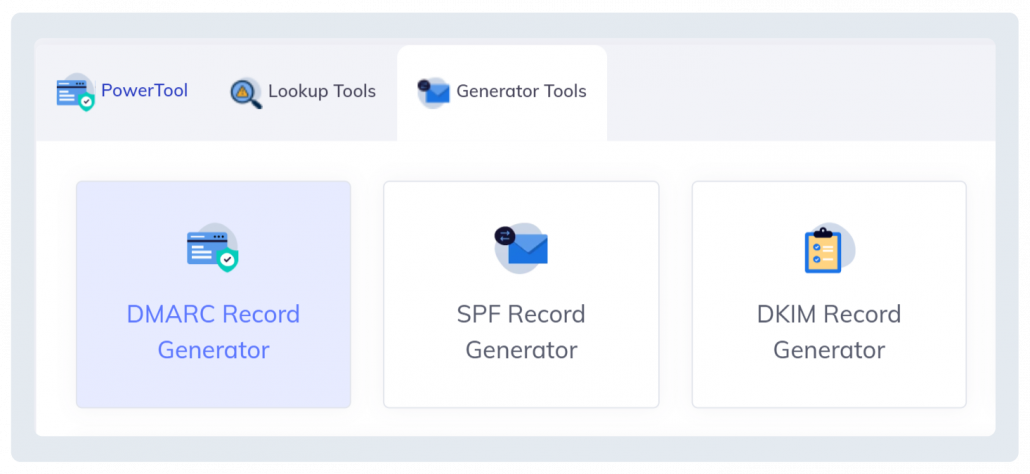This screenshot has width=1030, height=474.
Task: Click the Lookup Tools magnifying glass icon
Action: 244,93
